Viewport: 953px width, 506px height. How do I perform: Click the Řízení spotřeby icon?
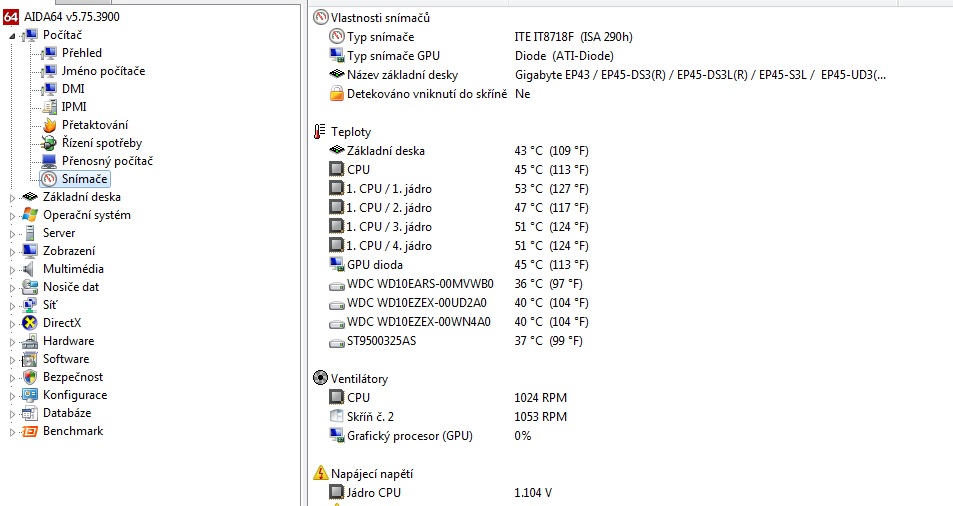pyautogui.click(x=49, y=143)
